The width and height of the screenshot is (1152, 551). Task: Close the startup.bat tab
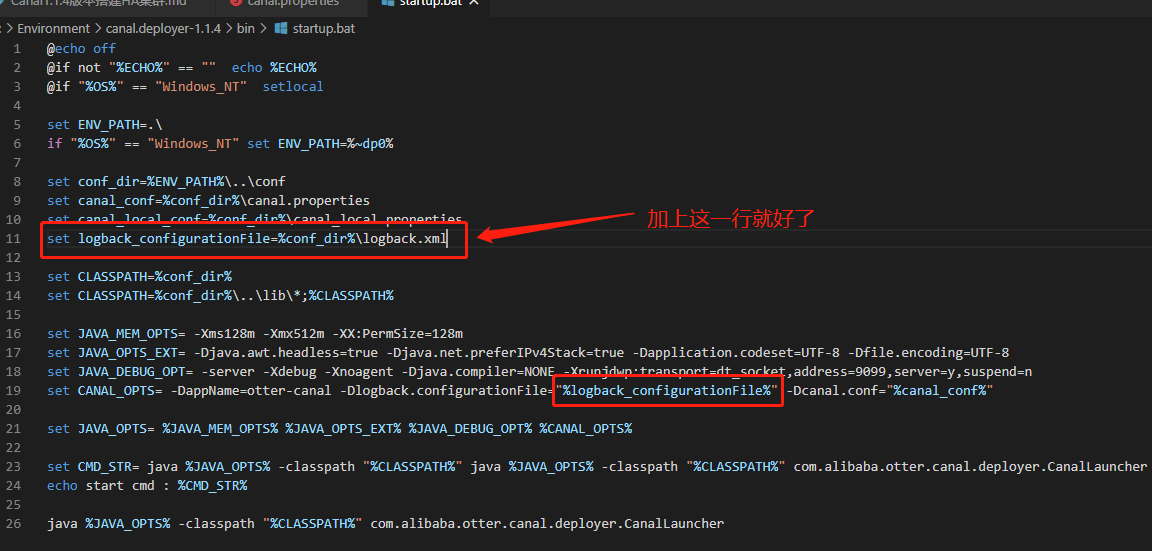474,4
